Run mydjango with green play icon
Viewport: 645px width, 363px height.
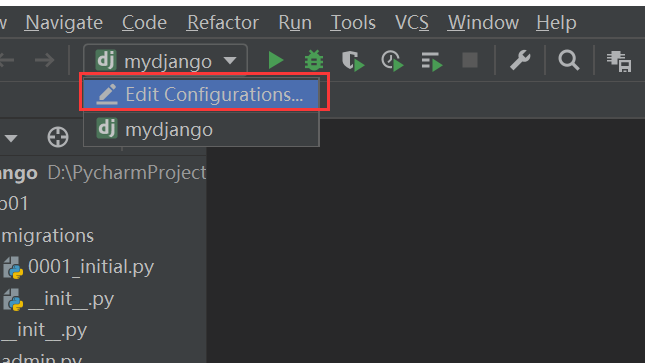point(276,60)
